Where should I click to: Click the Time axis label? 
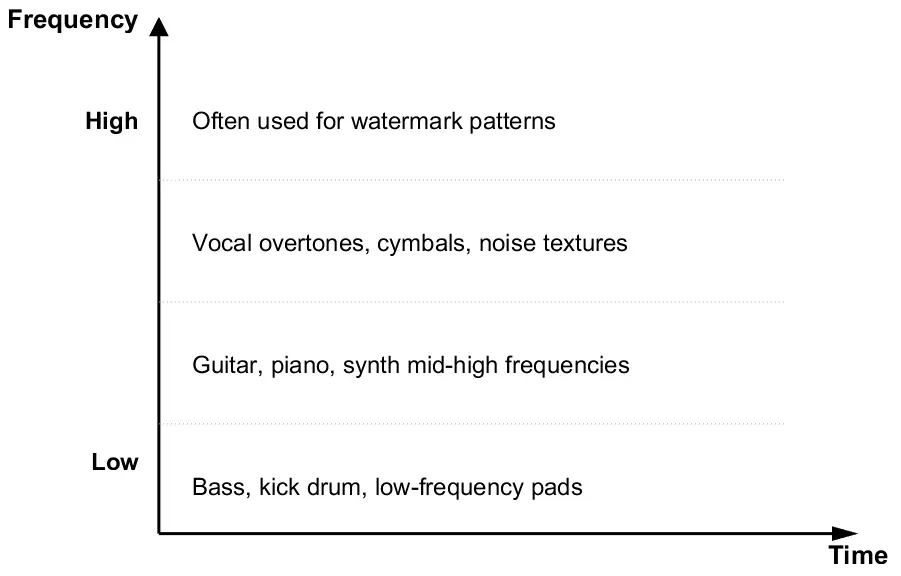pos(858,556)
